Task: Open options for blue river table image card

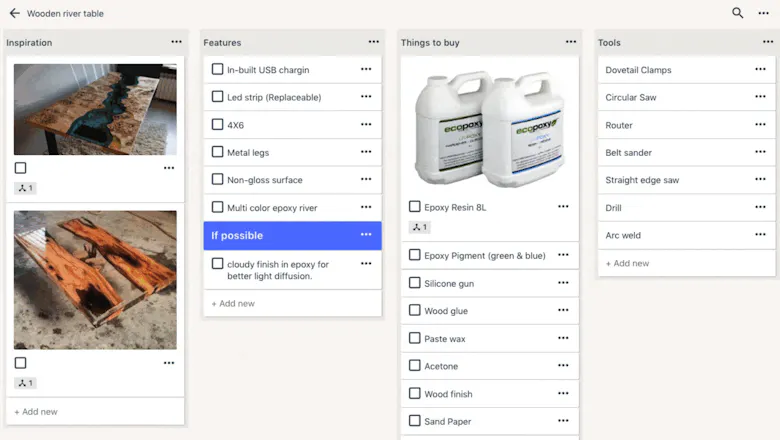Action: point(169,168)
